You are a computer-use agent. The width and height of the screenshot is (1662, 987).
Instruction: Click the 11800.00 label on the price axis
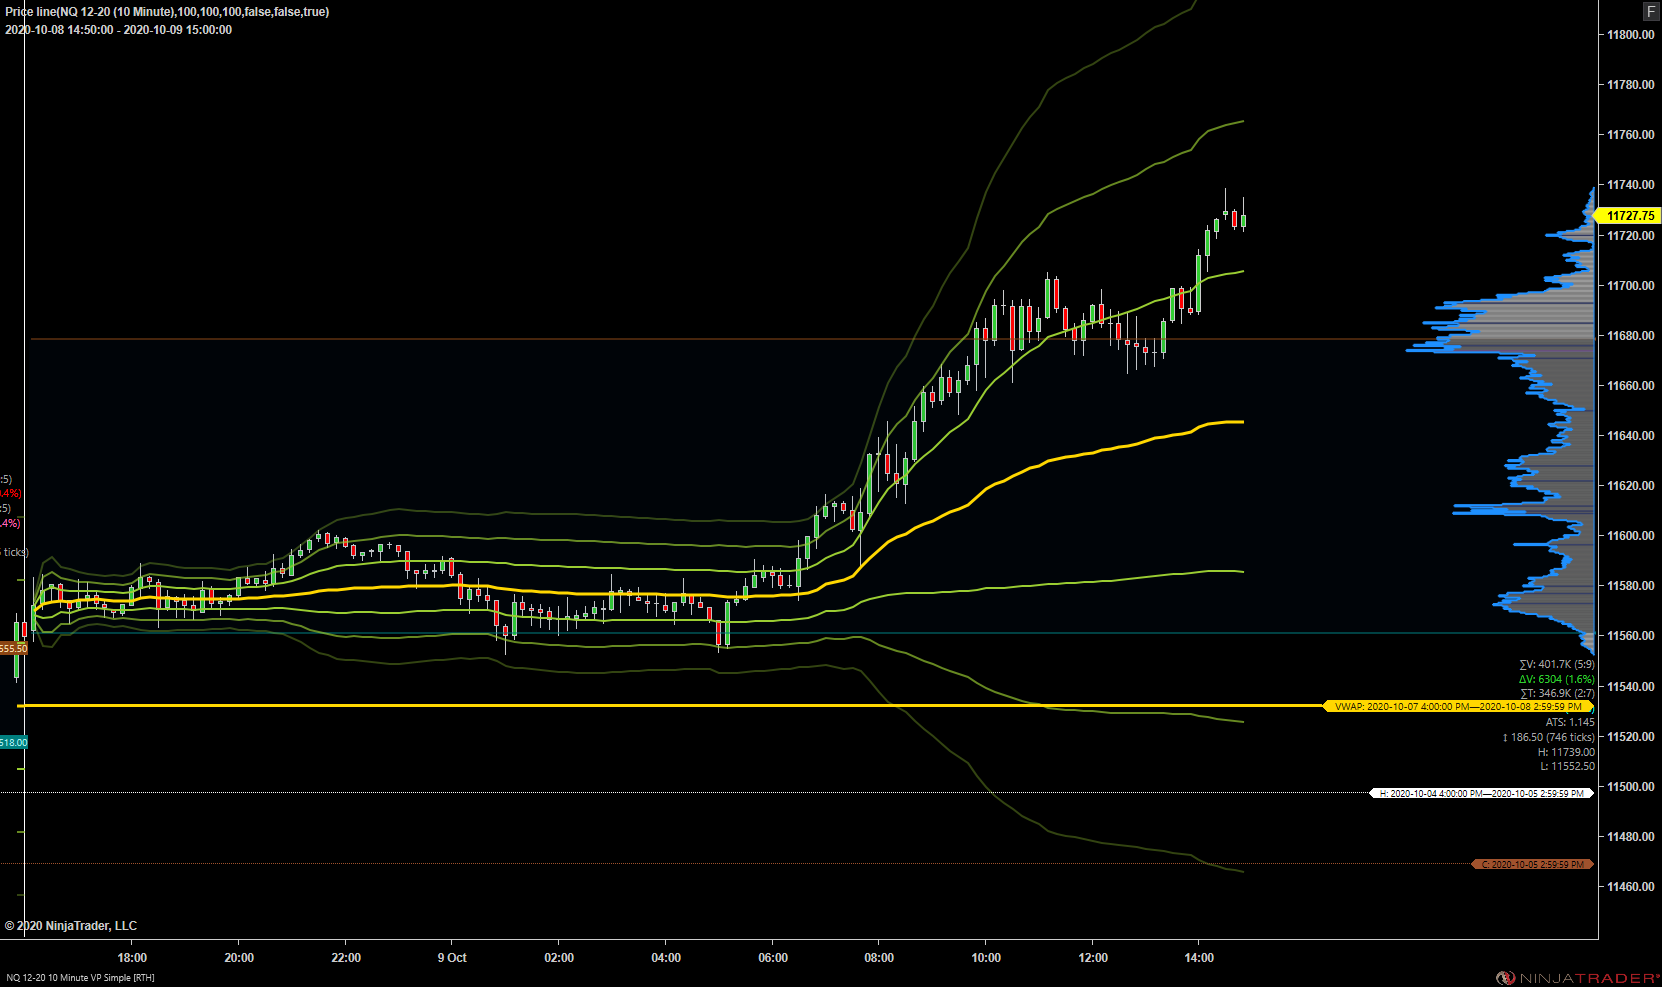(x=1630, y=35)
